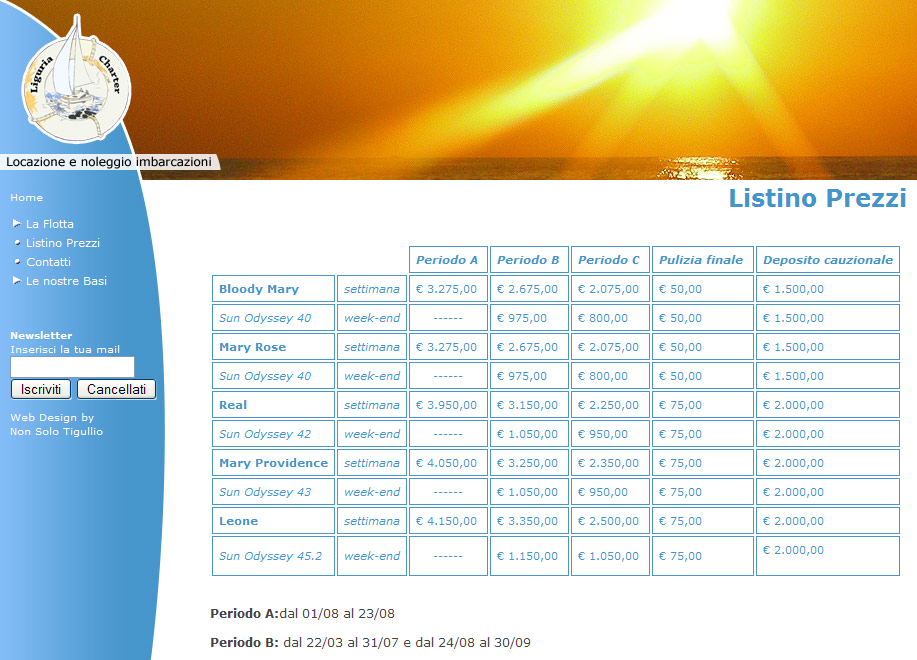
Task: Select the Pulizia finale column header
Action: click(702, 260)
